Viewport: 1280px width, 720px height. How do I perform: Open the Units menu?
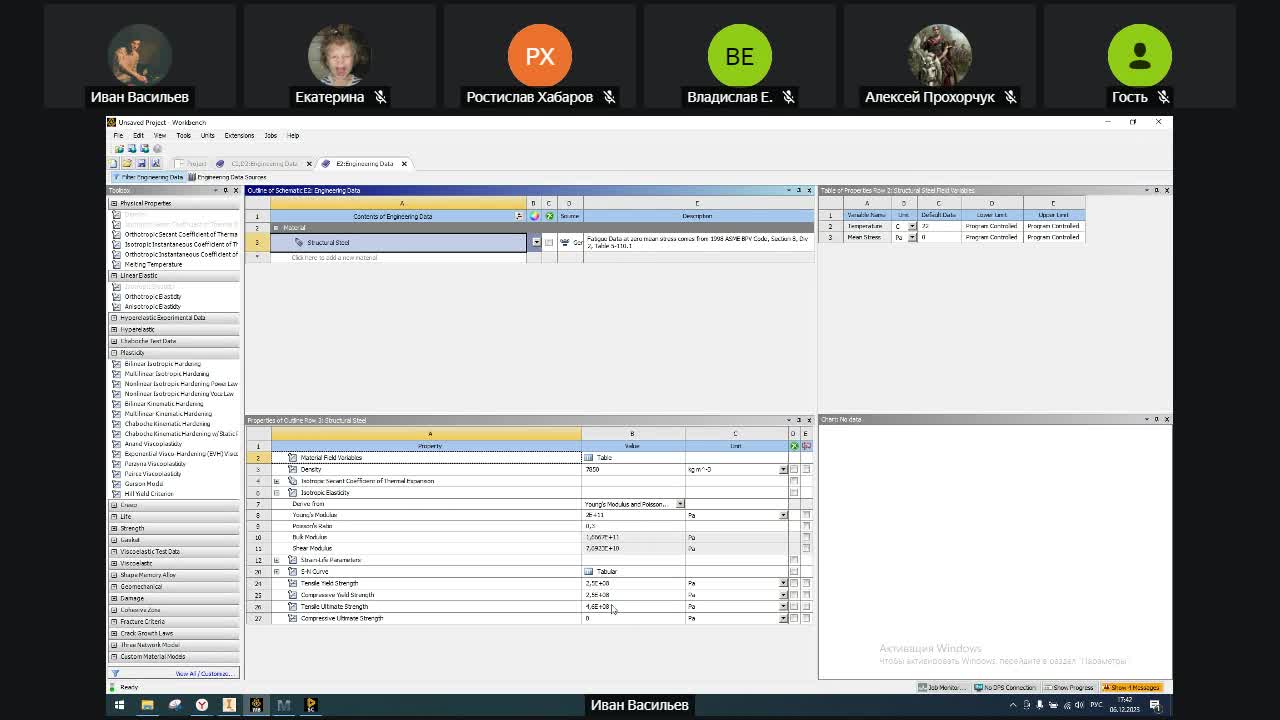coord(207,135)
